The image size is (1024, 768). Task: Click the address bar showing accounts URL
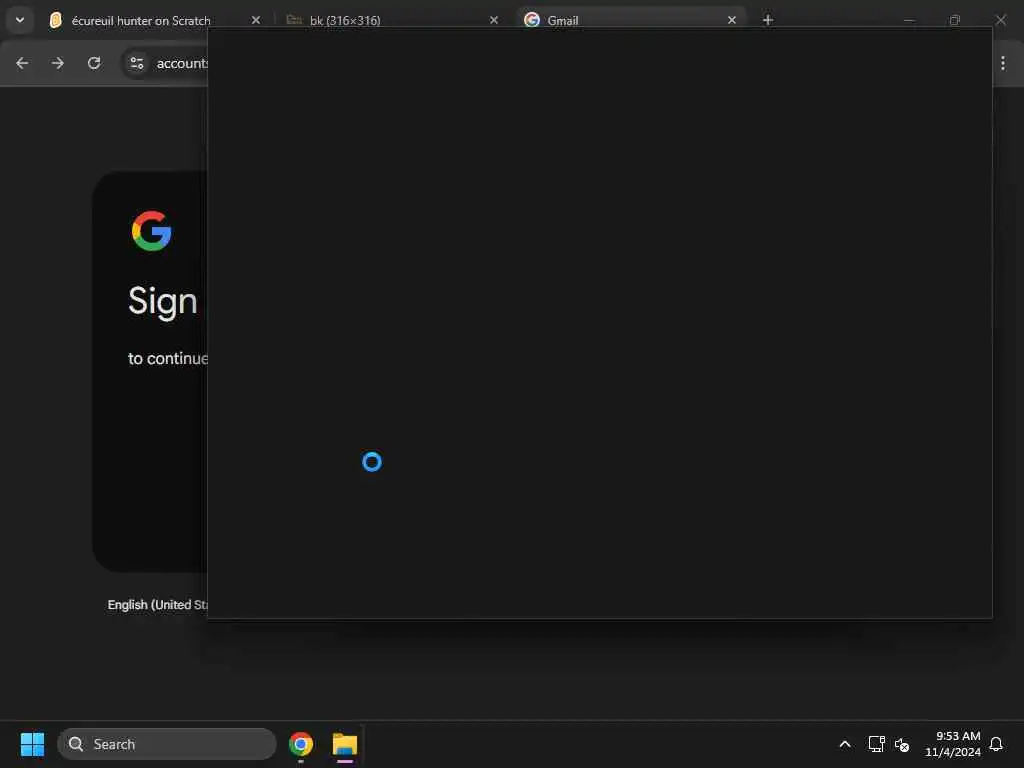(x=183, y=63)
